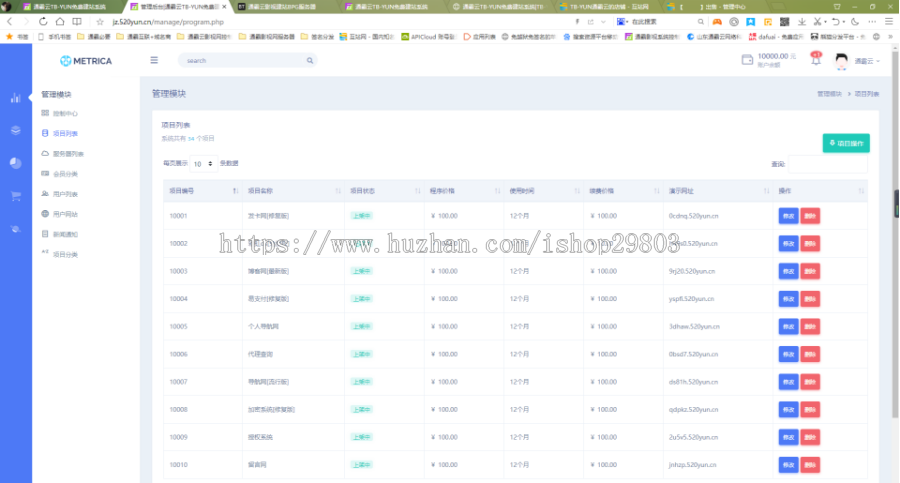900x483 pixels.
Task: Open 新闻通知 in the sidebar
Action: click(x=60, y=234)
